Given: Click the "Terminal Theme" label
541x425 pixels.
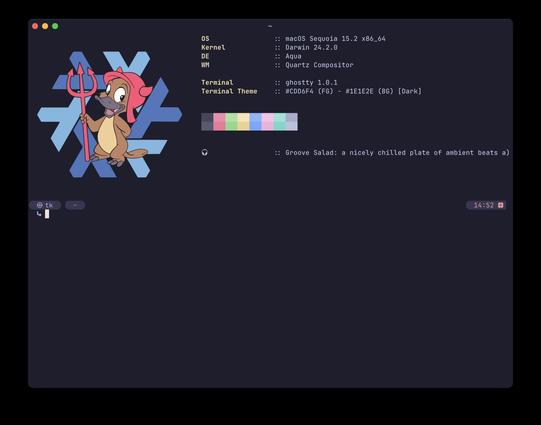Looking at the screenshot, I should pyautogui.click(x=229, y=91).
